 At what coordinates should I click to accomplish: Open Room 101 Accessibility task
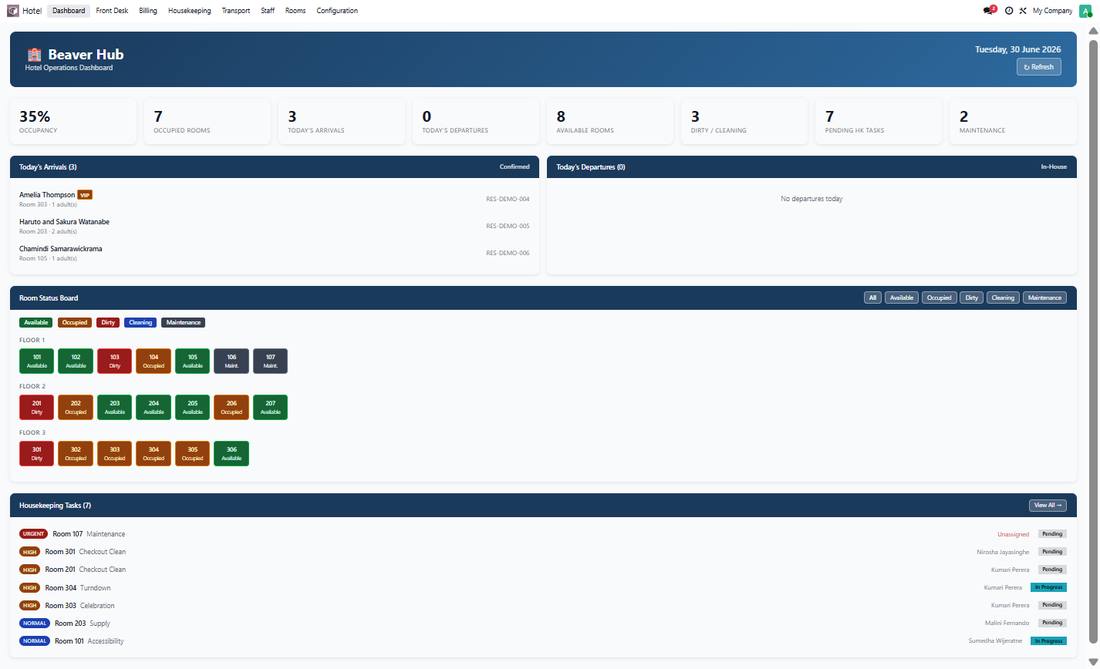(542, 641)
